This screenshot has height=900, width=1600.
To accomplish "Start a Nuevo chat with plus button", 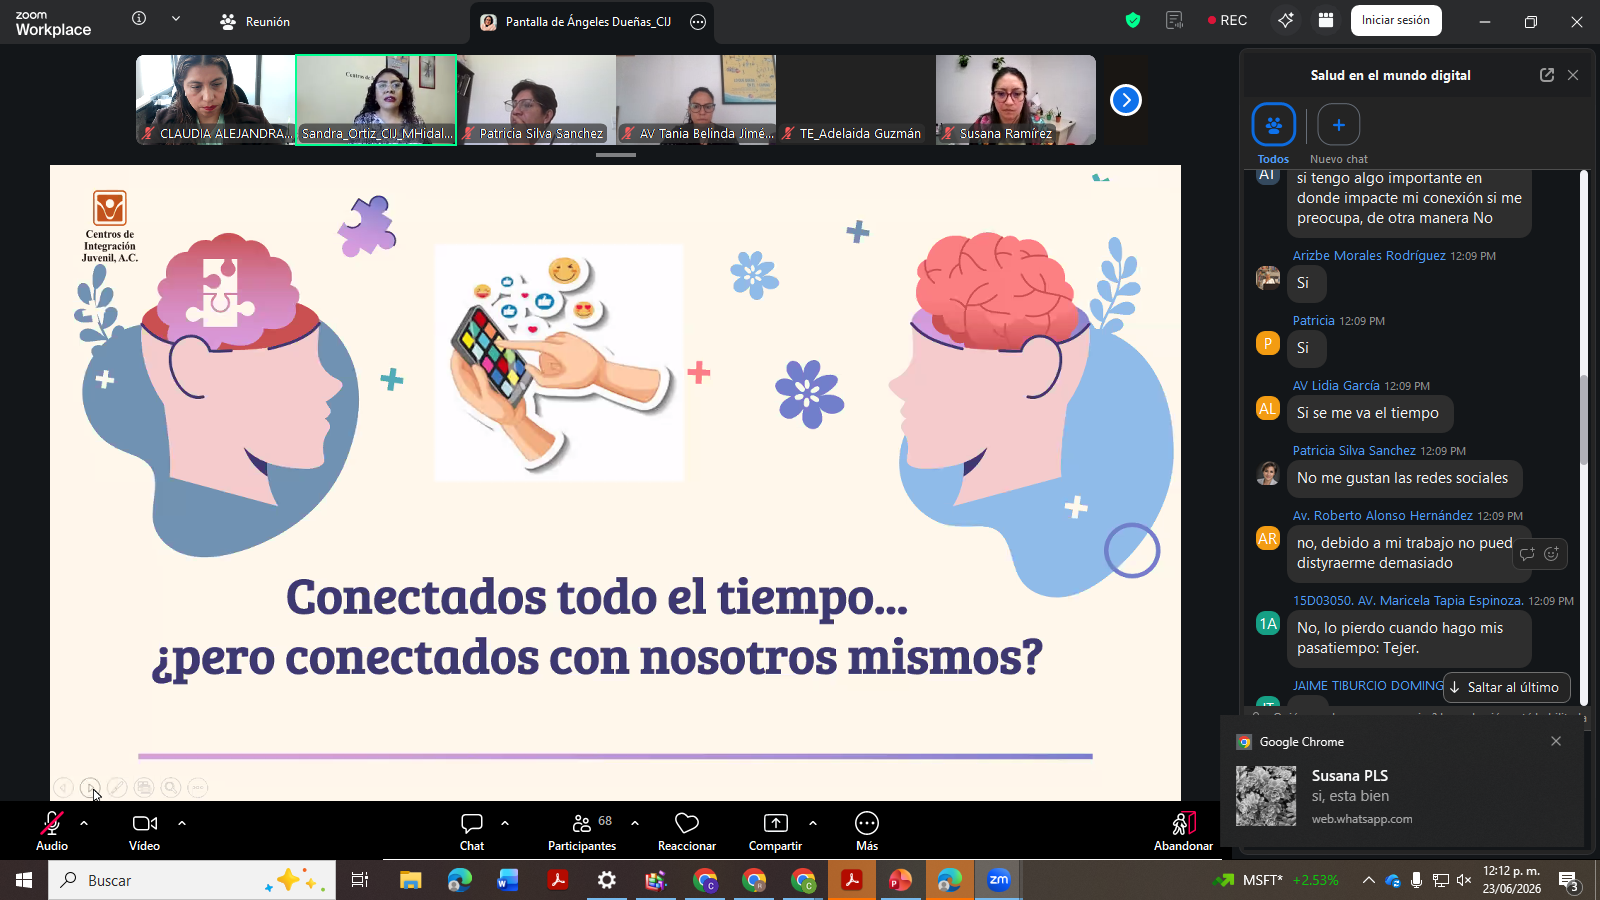I will coord(1339,125).
